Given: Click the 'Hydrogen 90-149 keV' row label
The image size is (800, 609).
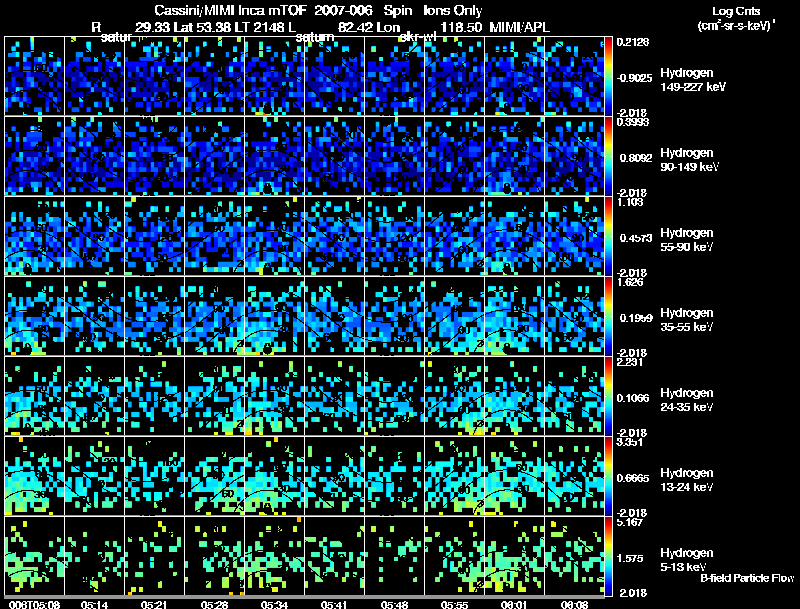Looking at the screenshot, I should click(690, 160).
